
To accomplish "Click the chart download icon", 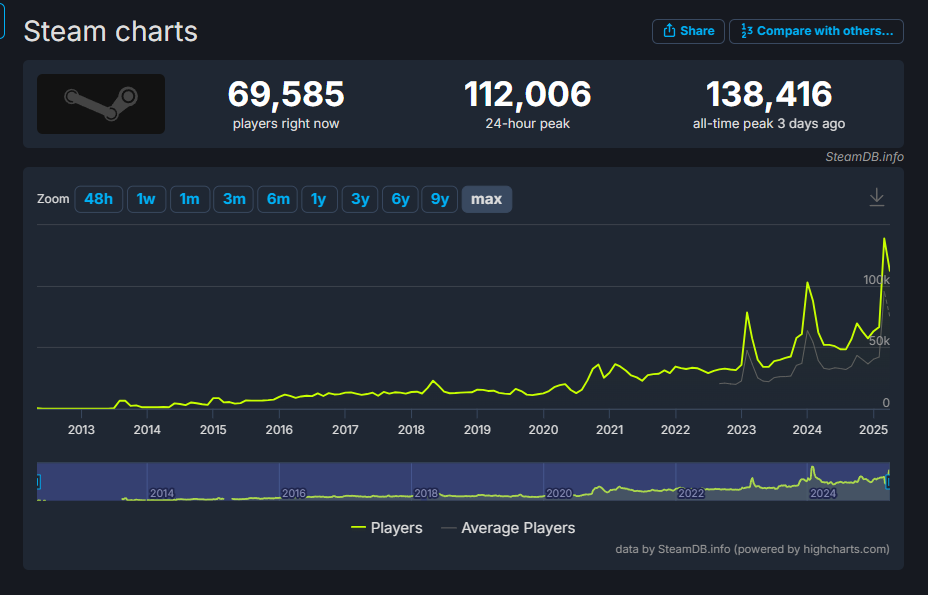I will point(877,197).
